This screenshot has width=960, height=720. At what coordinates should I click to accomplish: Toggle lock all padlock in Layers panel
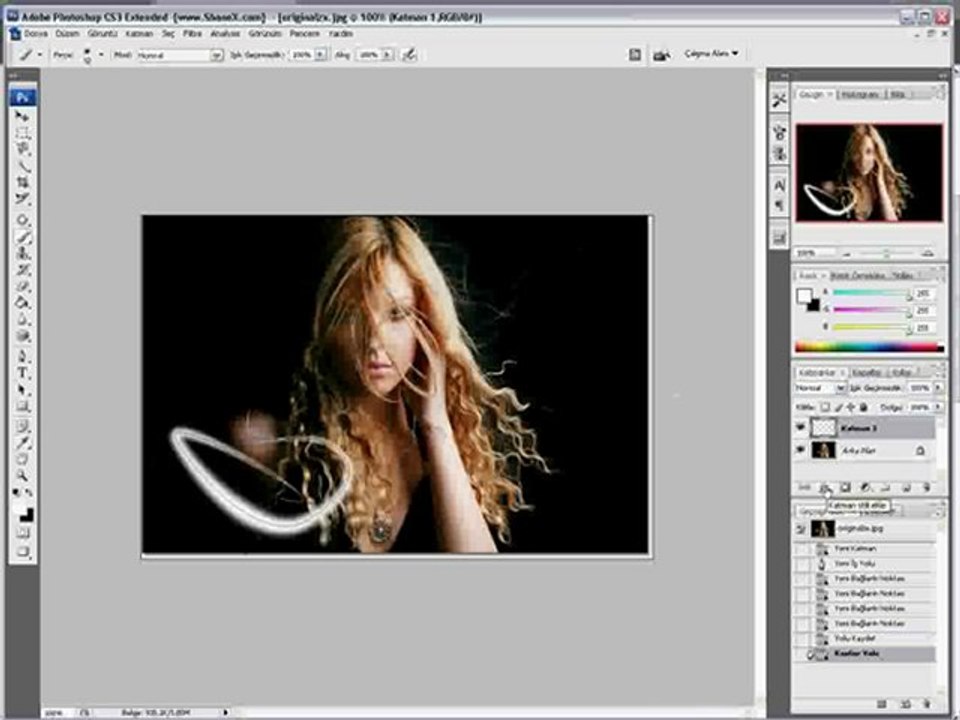point(863,407)
